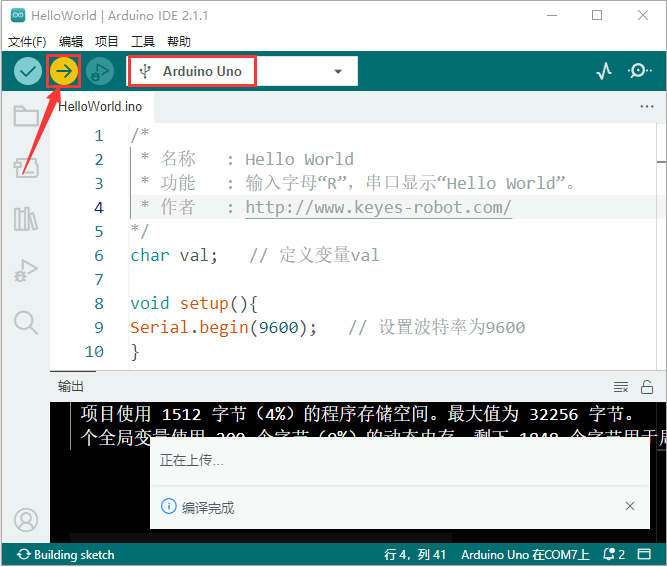Open the 工具 menu

point(143,42)
